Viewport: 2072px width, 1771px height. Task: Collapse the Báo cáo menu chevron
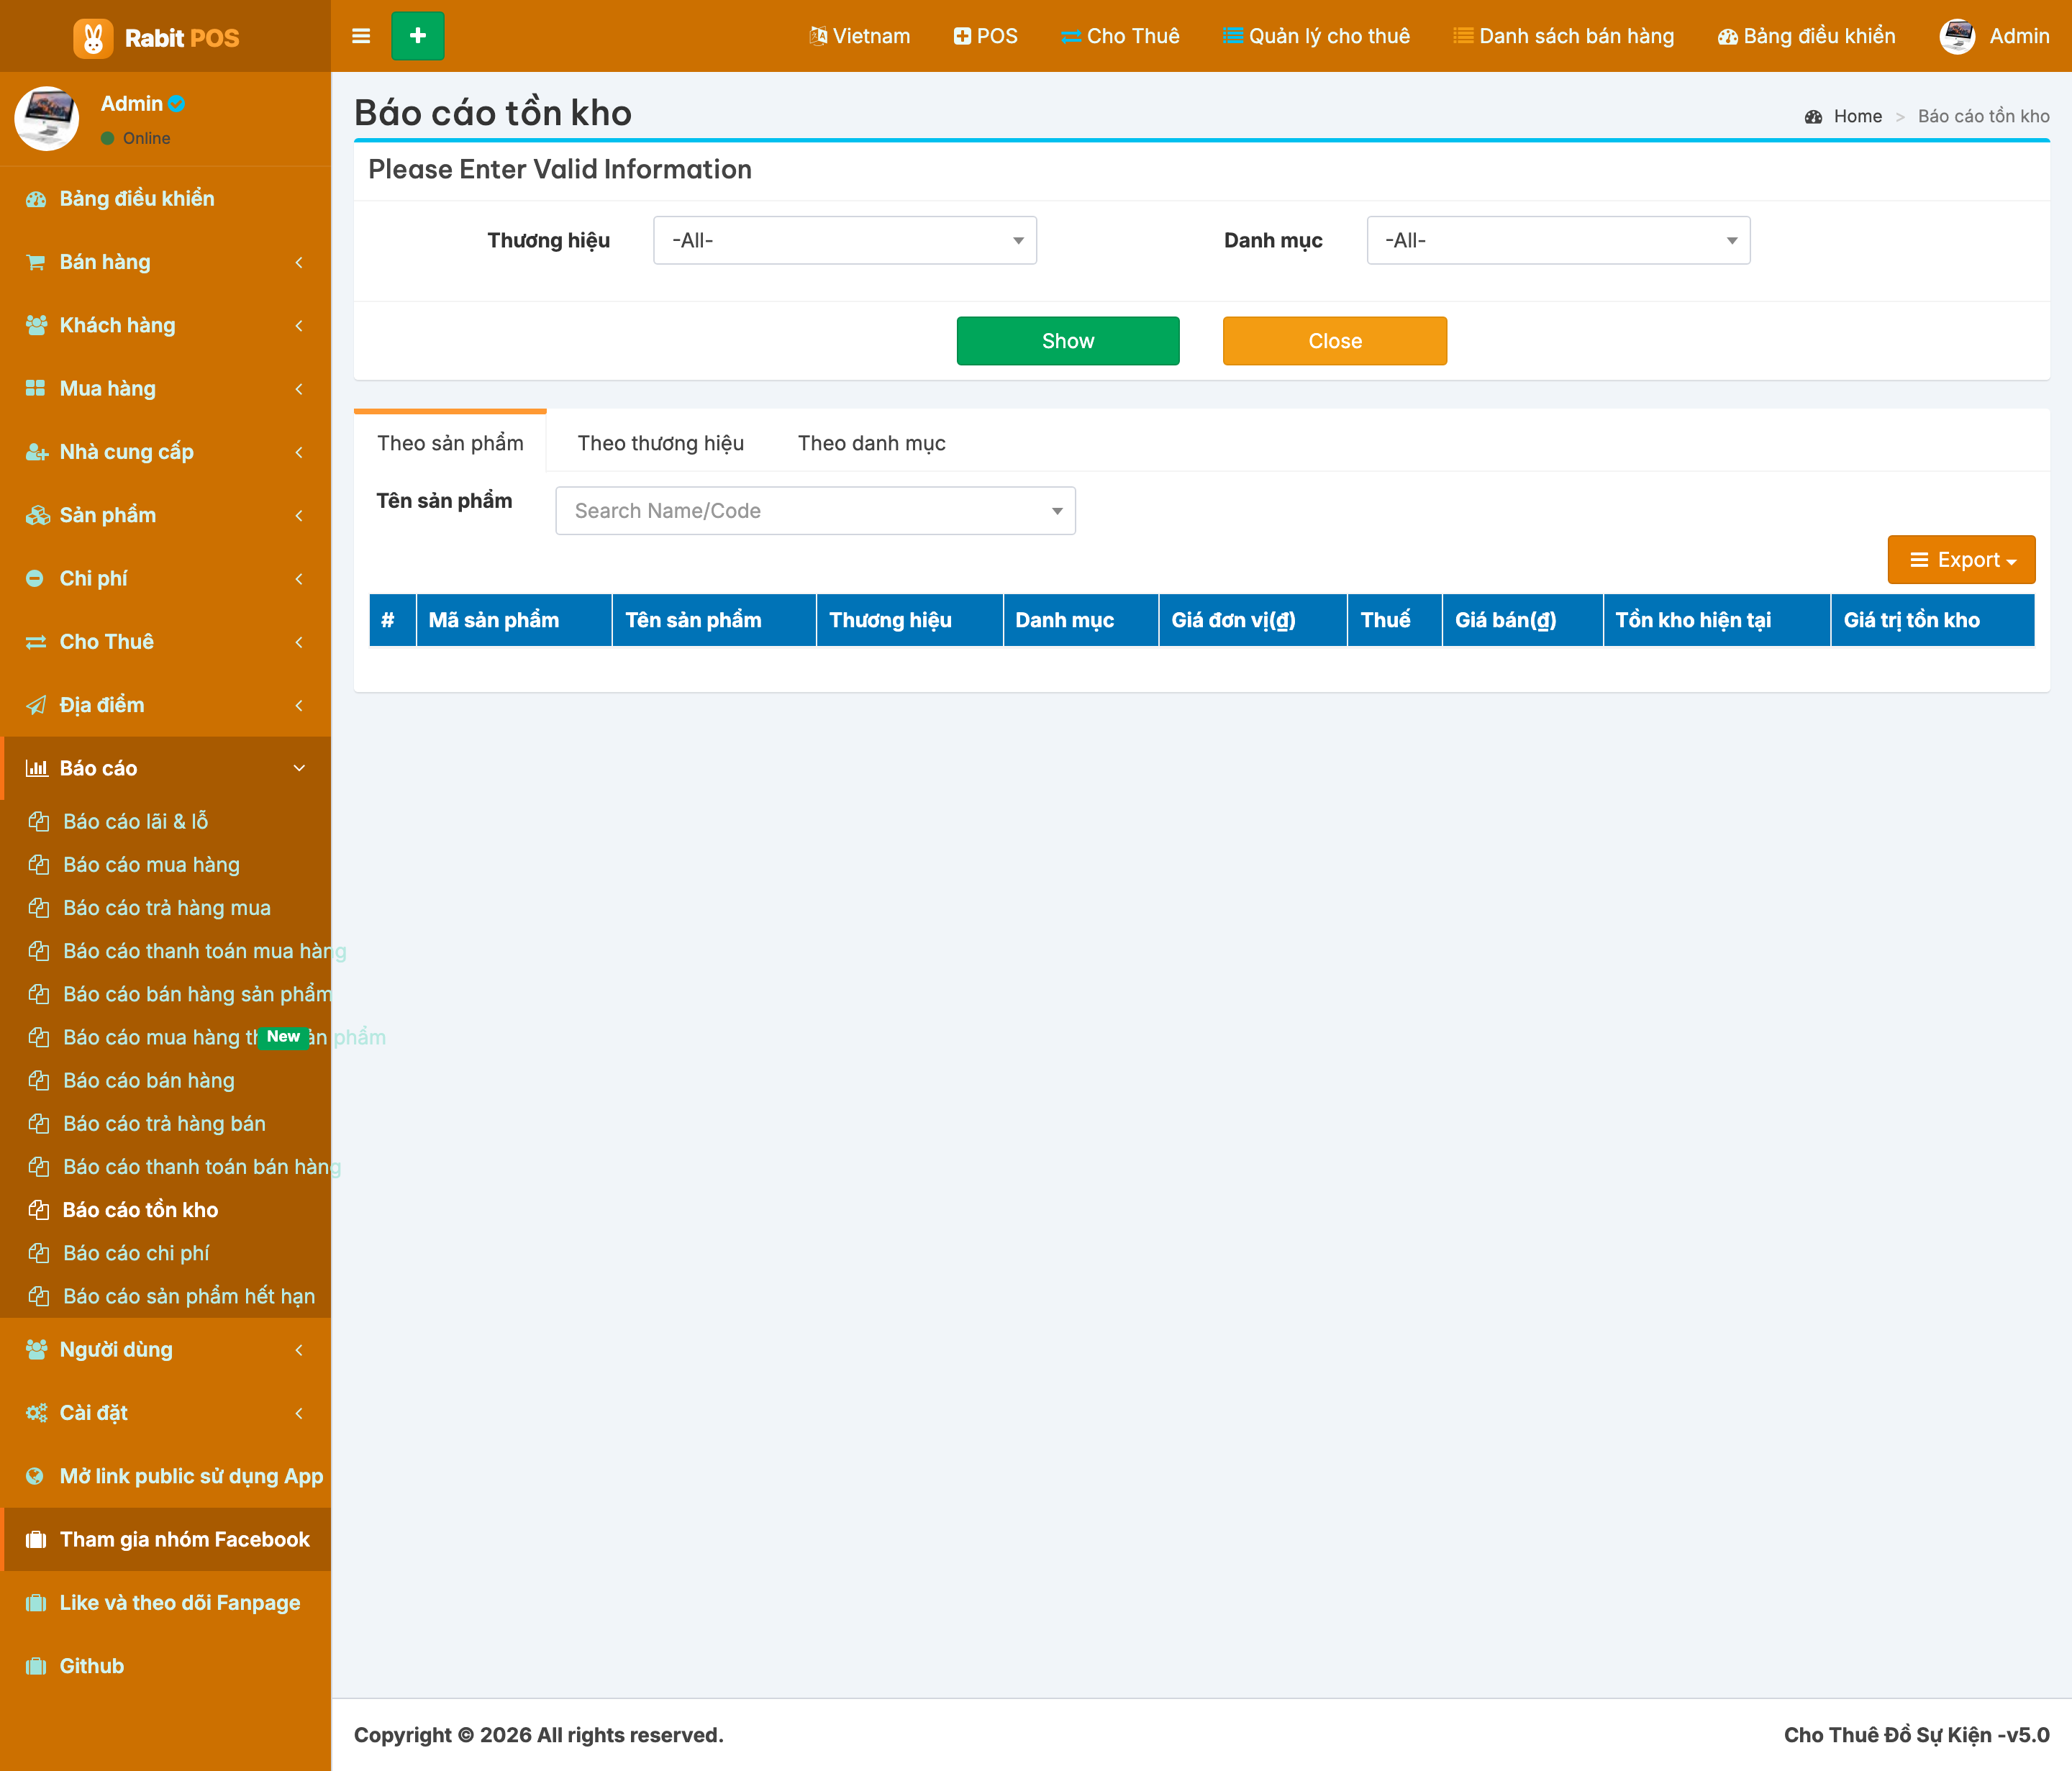click(x=299, y=768)
